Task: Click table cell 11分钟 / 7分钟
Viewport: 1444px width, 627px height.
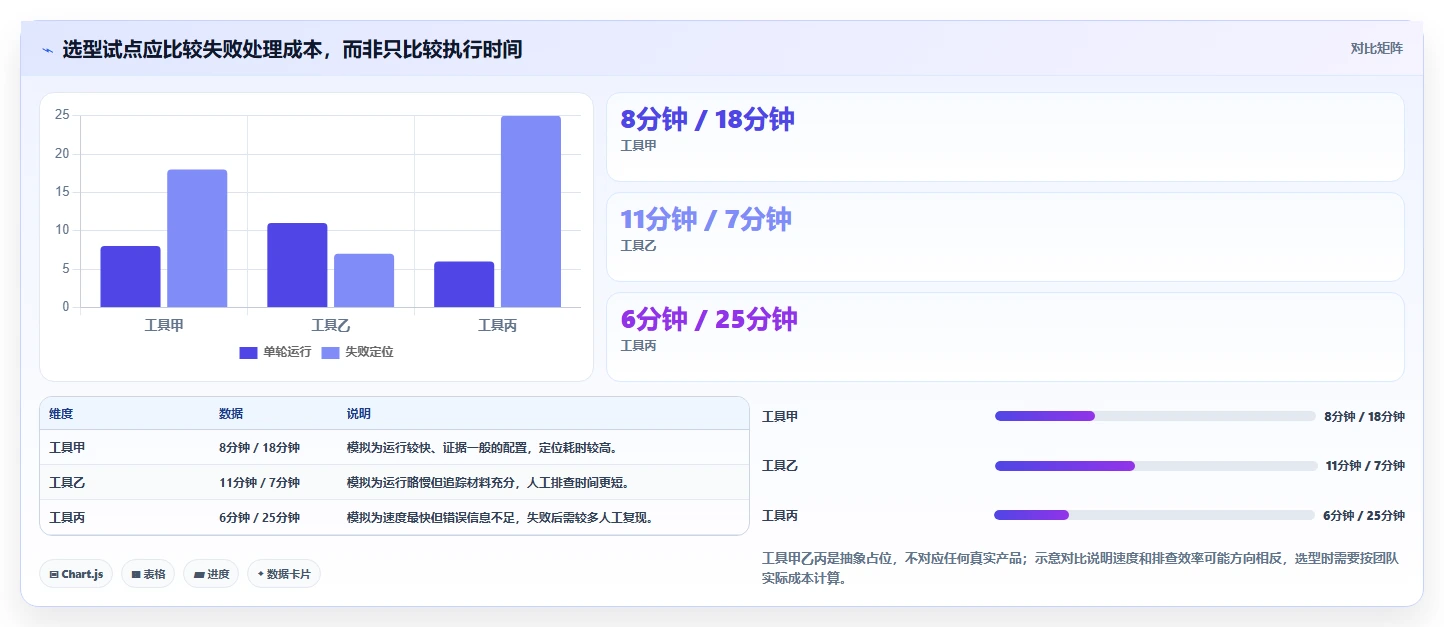Action: [x=259, y=483]
